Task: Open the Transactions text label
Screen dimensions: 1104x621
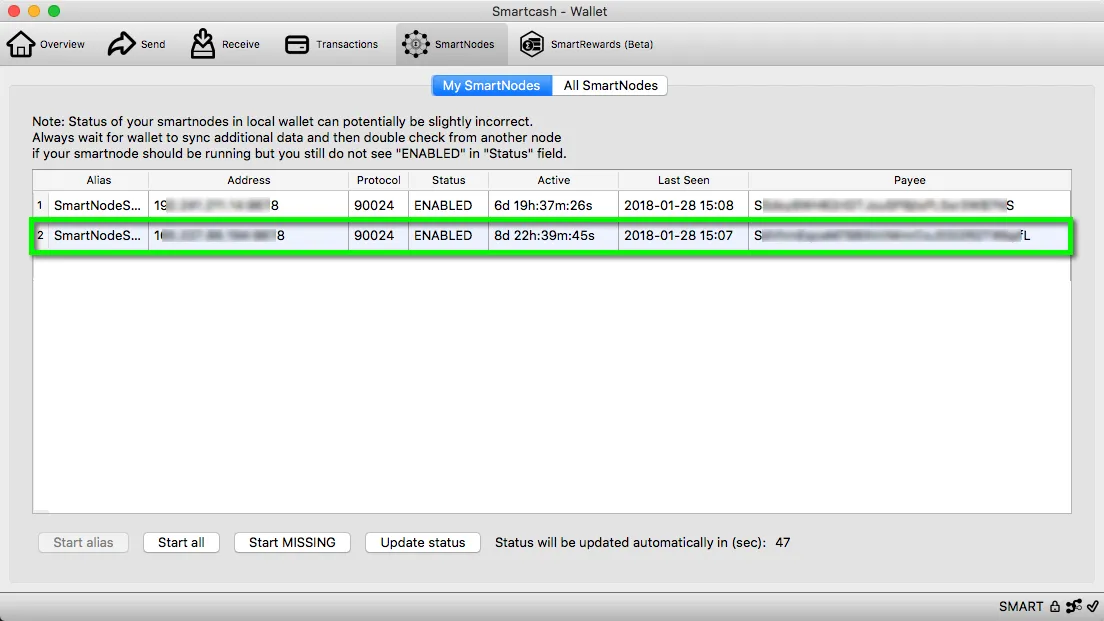Action: [346, 44]
